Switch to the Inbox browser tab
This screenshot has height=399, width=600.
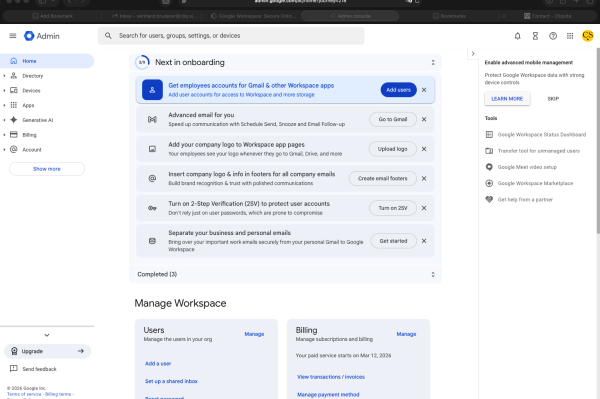pos(154,16)
